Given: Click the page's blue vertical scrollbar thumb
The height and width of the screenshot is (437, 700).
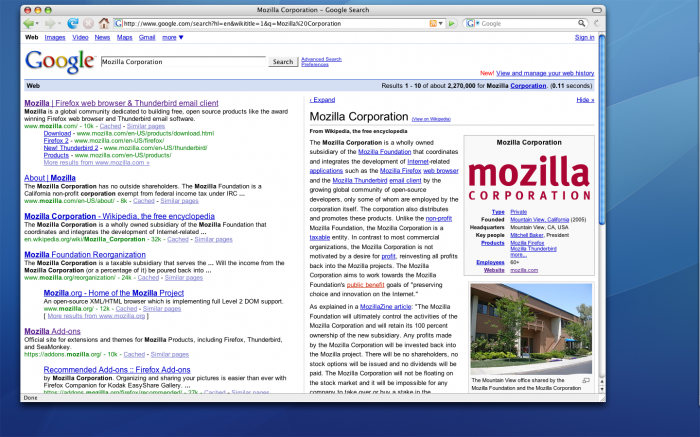Looking at the screenshot, I should (601, 129).
